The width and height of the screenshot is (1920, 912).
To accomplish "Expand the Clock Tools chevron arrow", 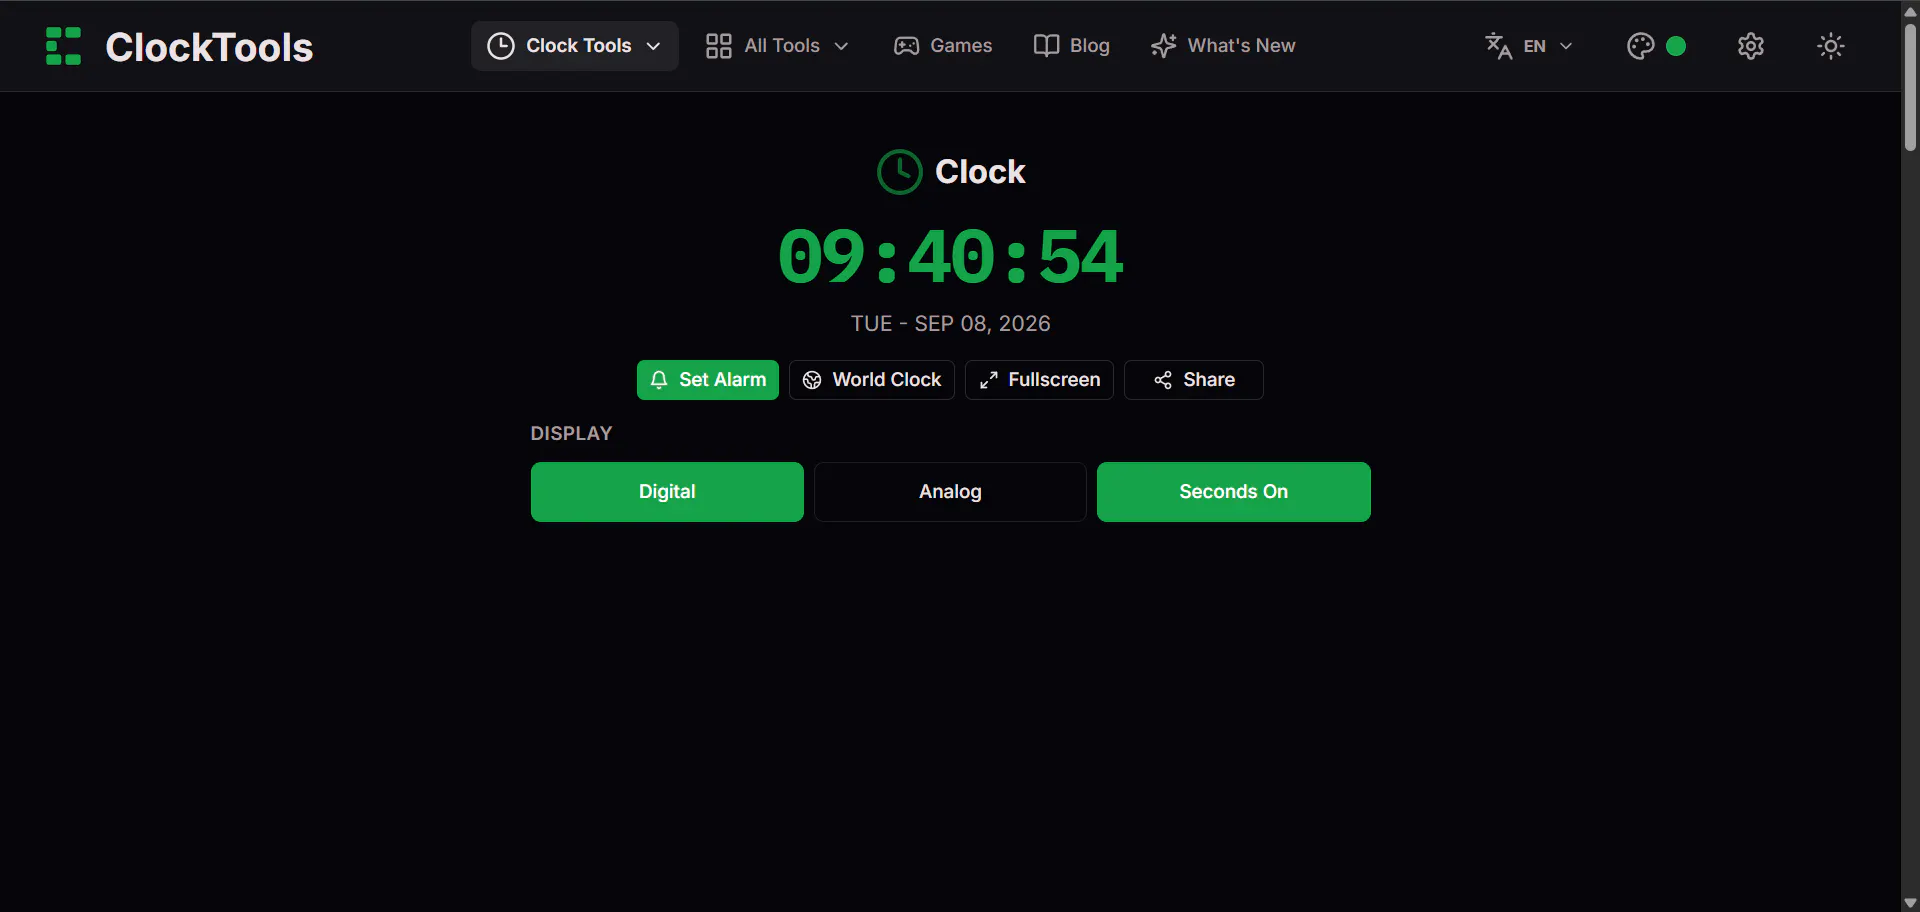I will tap(653, 46).
